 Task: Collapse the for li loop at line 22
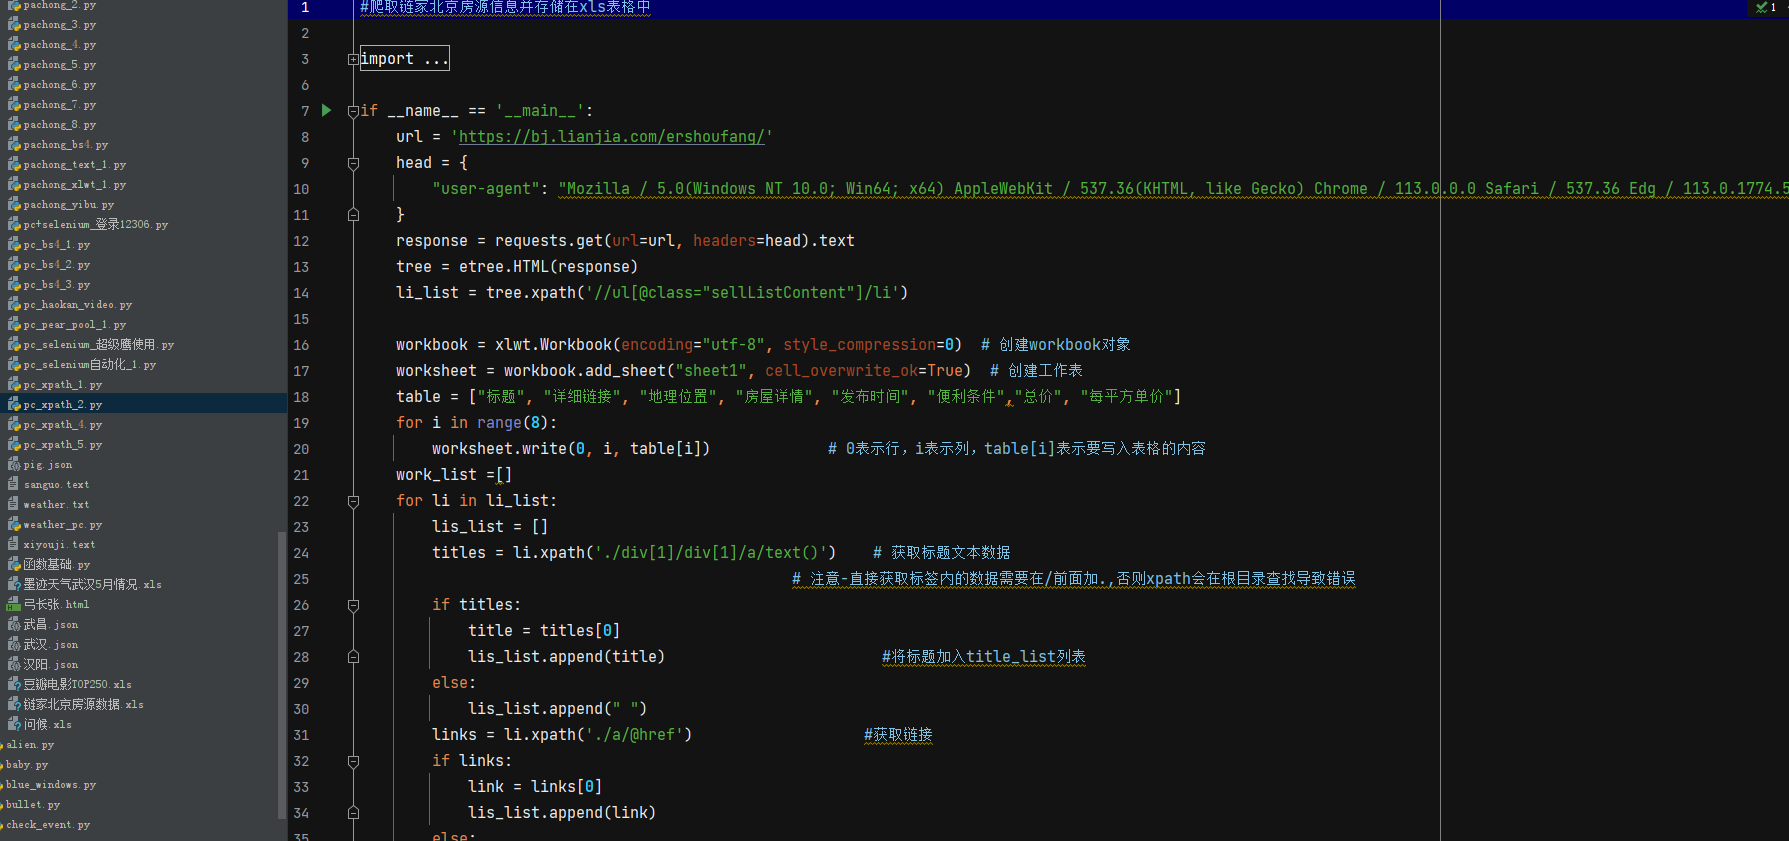(x=353, y=501)
